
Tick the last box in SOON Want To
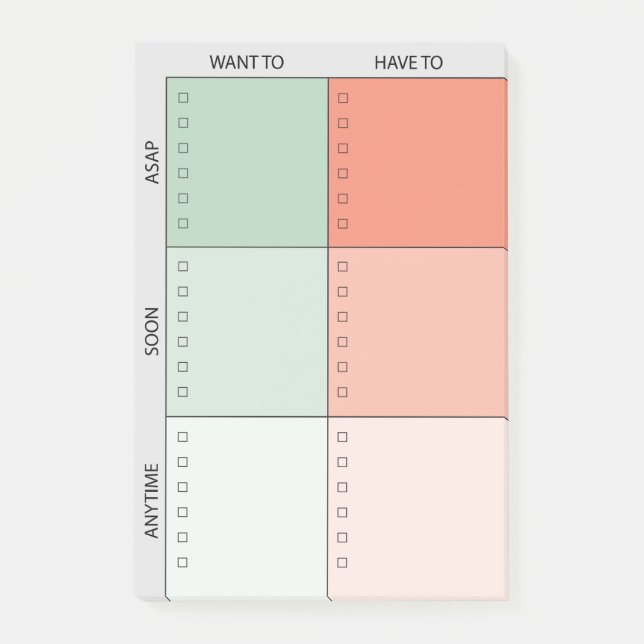tap(183, 392)
